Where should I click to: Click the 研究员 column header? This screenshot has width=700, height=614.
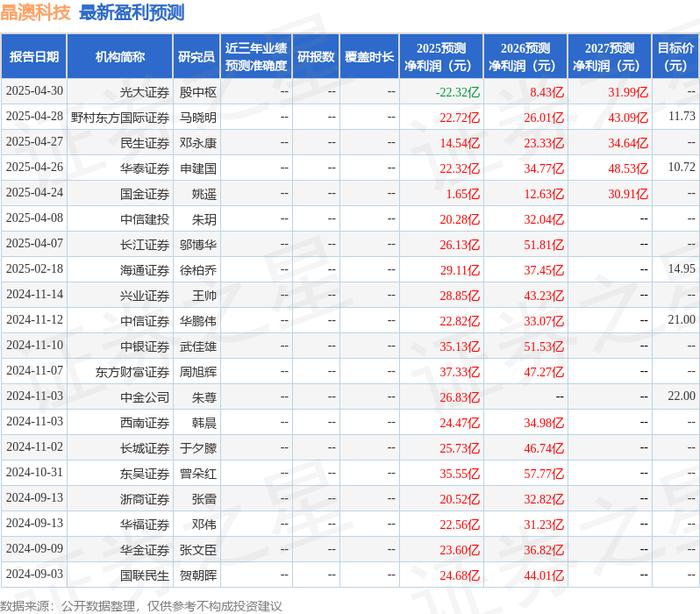[x=196, y=57]
